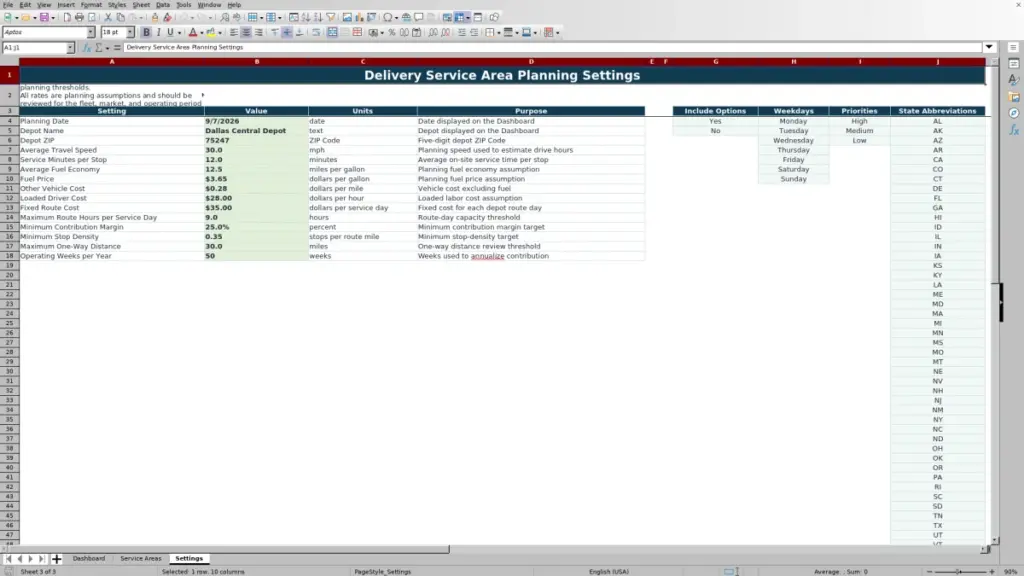Open the Borders dropdown arrow
The height and width of the screenshot is (576, 1024).
499,32
